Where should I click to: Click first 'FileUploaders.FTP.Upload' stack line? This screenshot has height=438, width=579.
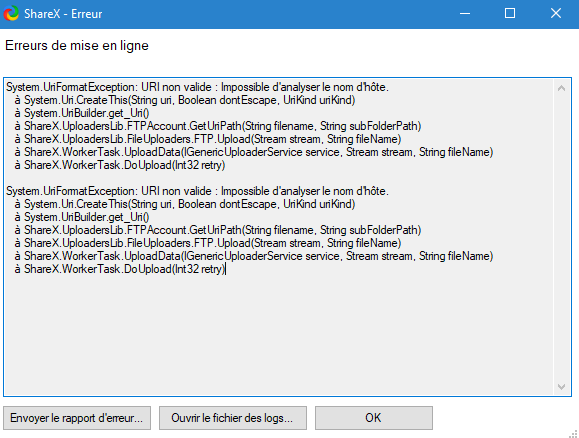[x=208, y=139]
